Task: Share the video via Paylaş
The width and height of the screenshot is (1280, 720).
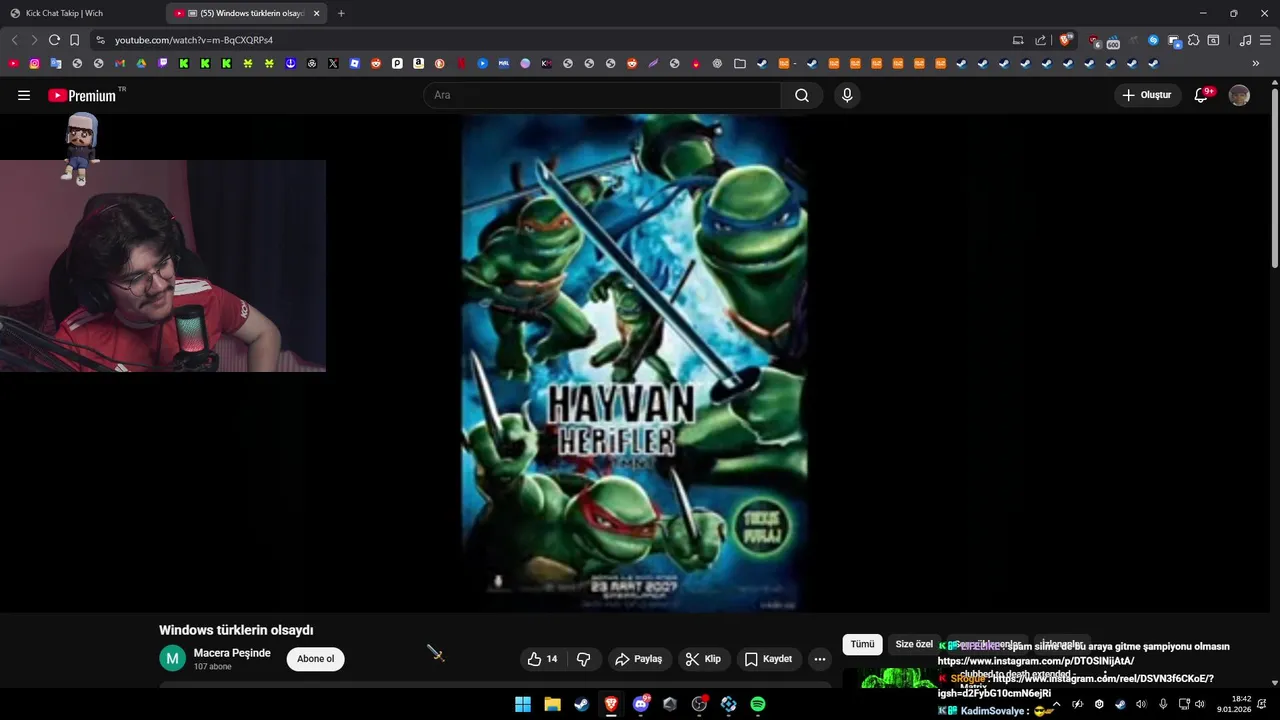Action: point(638,659)
